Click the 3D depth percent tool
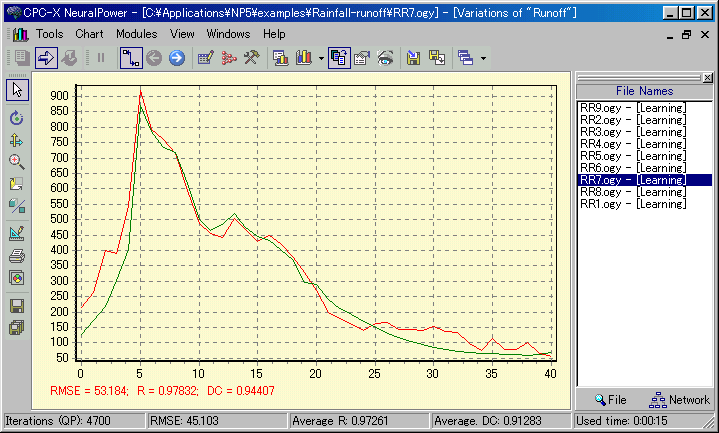This screenshot has height=433, width=719. pyautogui.click(x=17, y=206)
